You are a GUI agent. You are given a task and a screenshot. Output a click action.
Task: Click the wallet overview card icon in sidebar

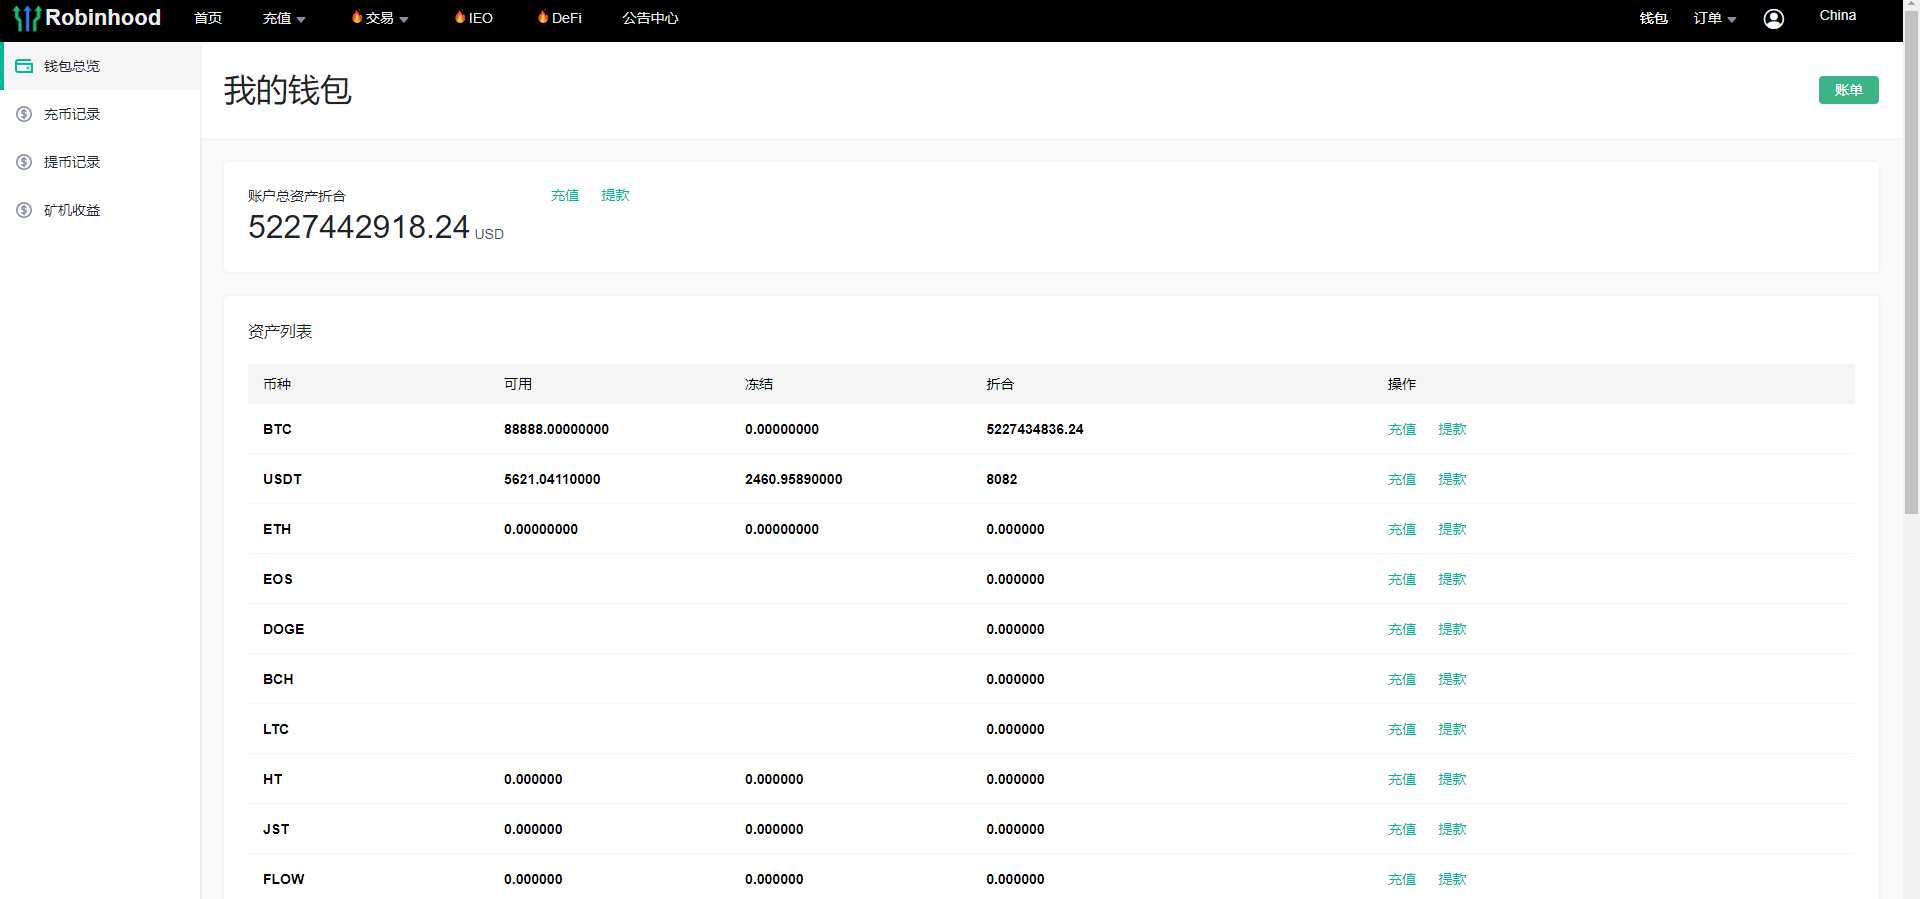click(24, 66)
